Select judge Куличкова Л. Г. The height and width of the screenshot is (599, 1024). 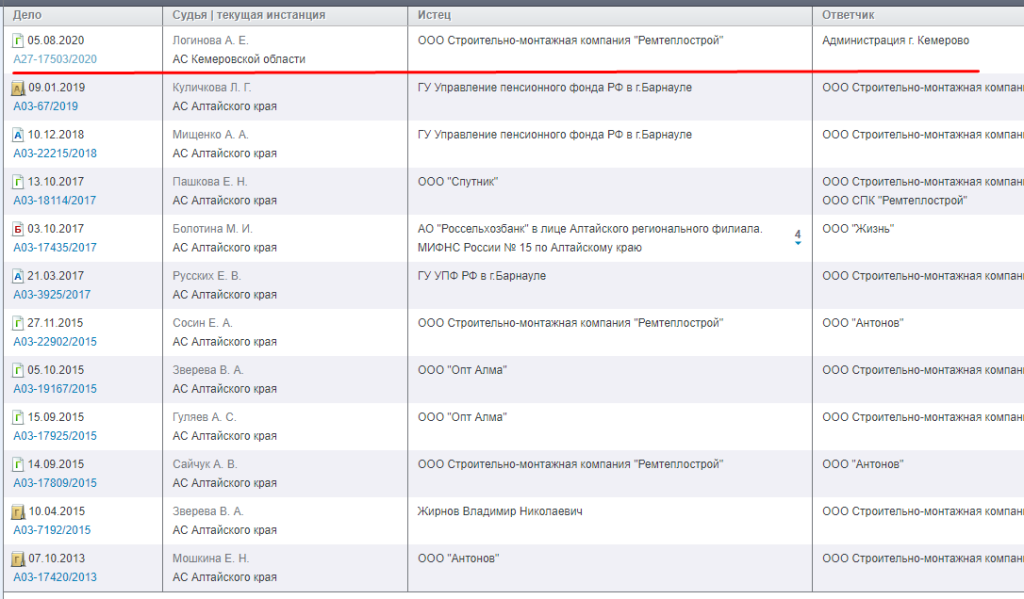click(212, 88)
